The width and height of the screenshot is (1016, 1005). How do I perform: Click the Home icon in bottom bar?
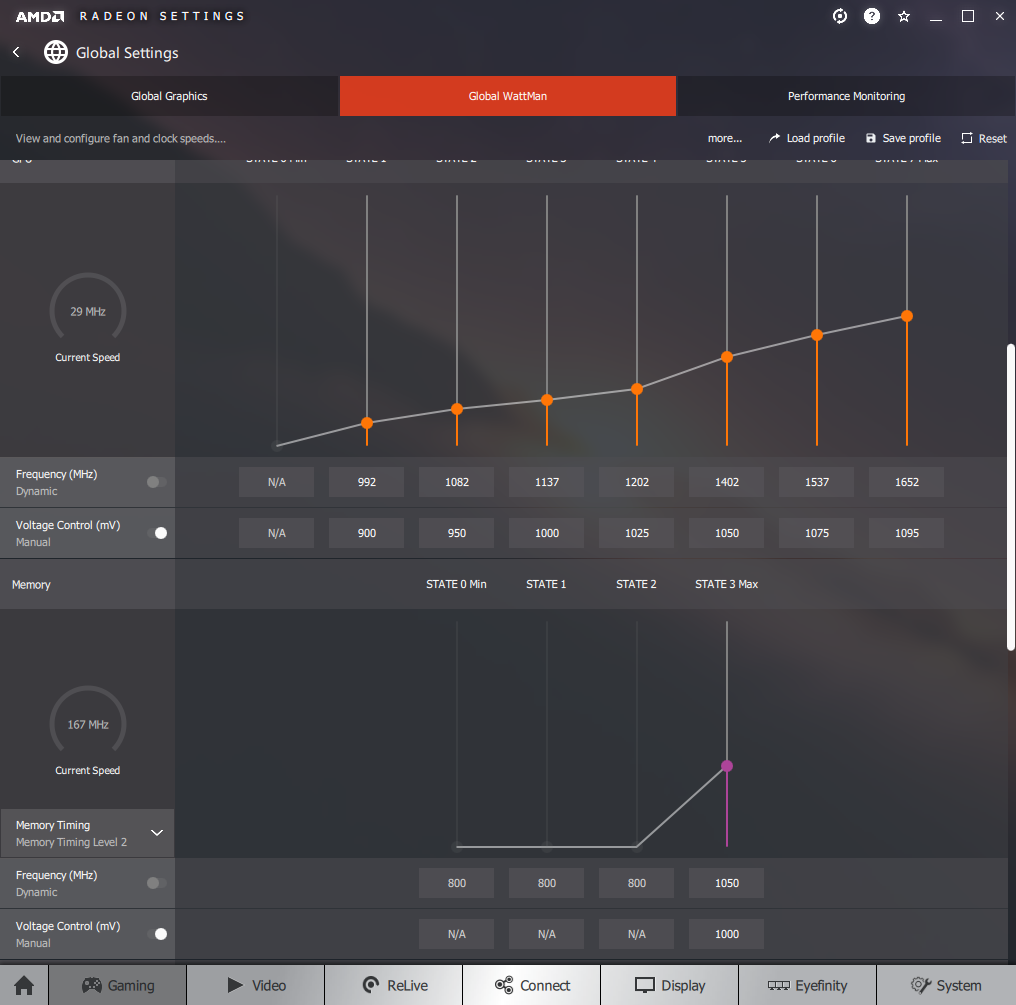coord(24,985)
